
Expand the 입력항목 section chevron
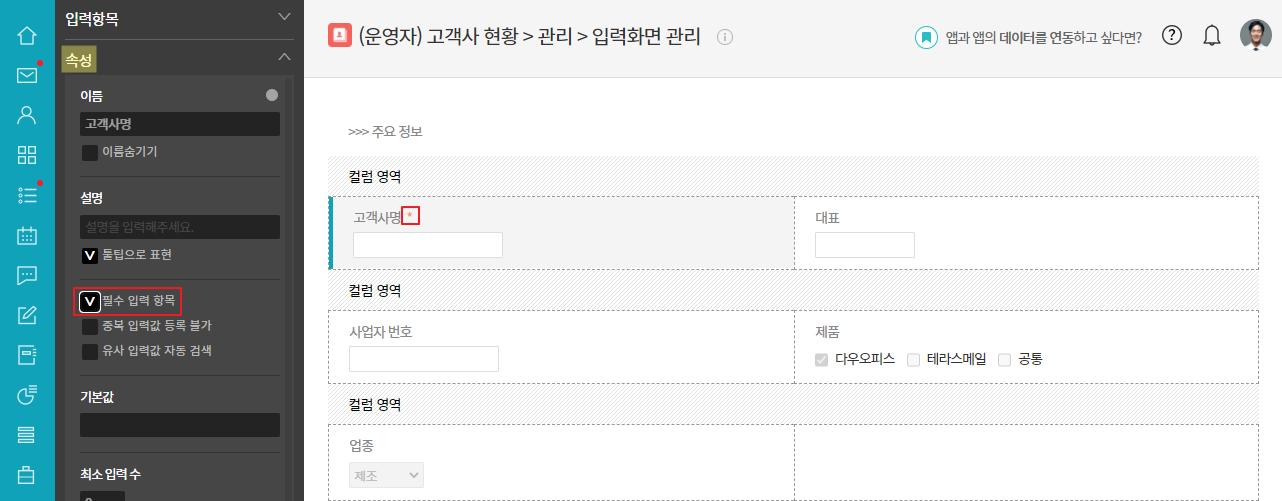tap(284, 17)
